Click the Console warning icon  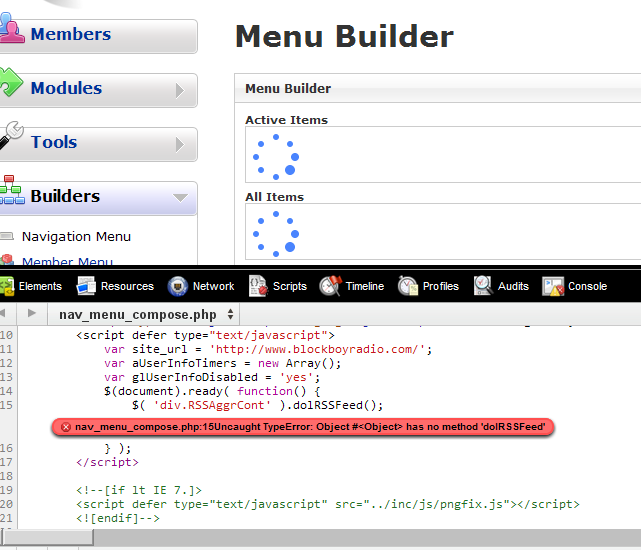553,286
